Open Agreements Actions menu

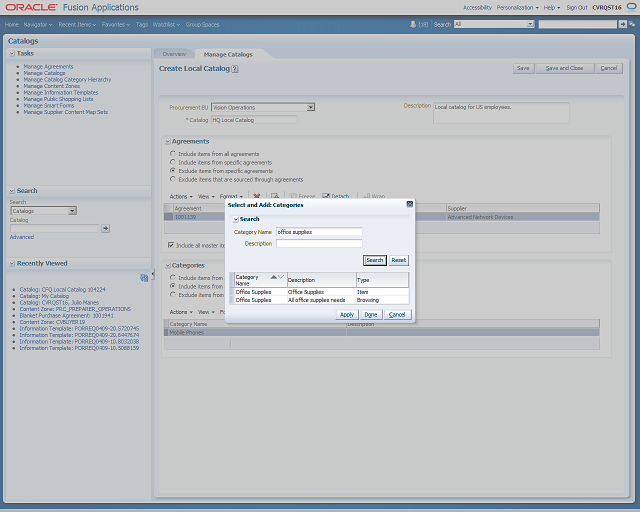click(181, 196)
